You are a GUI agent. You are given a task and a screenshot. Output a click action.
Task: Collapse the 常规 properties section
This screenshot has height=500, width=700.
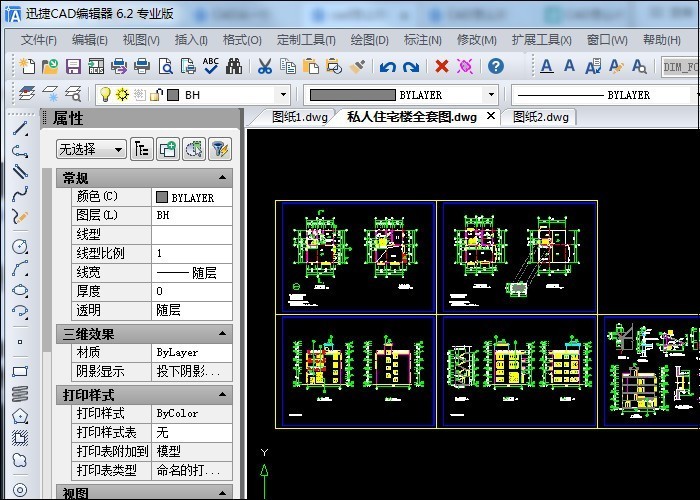tap(222, 178)
